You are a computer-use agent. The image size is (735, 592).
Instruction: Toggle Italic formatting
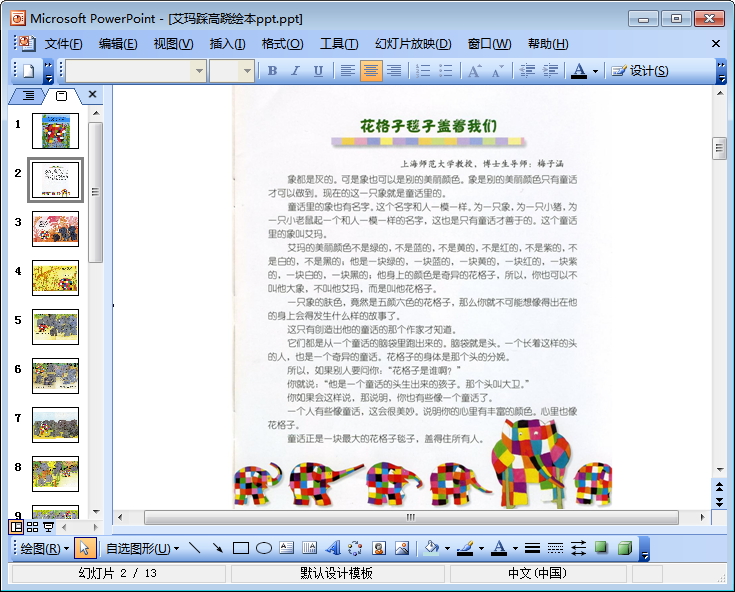point(295,71)
